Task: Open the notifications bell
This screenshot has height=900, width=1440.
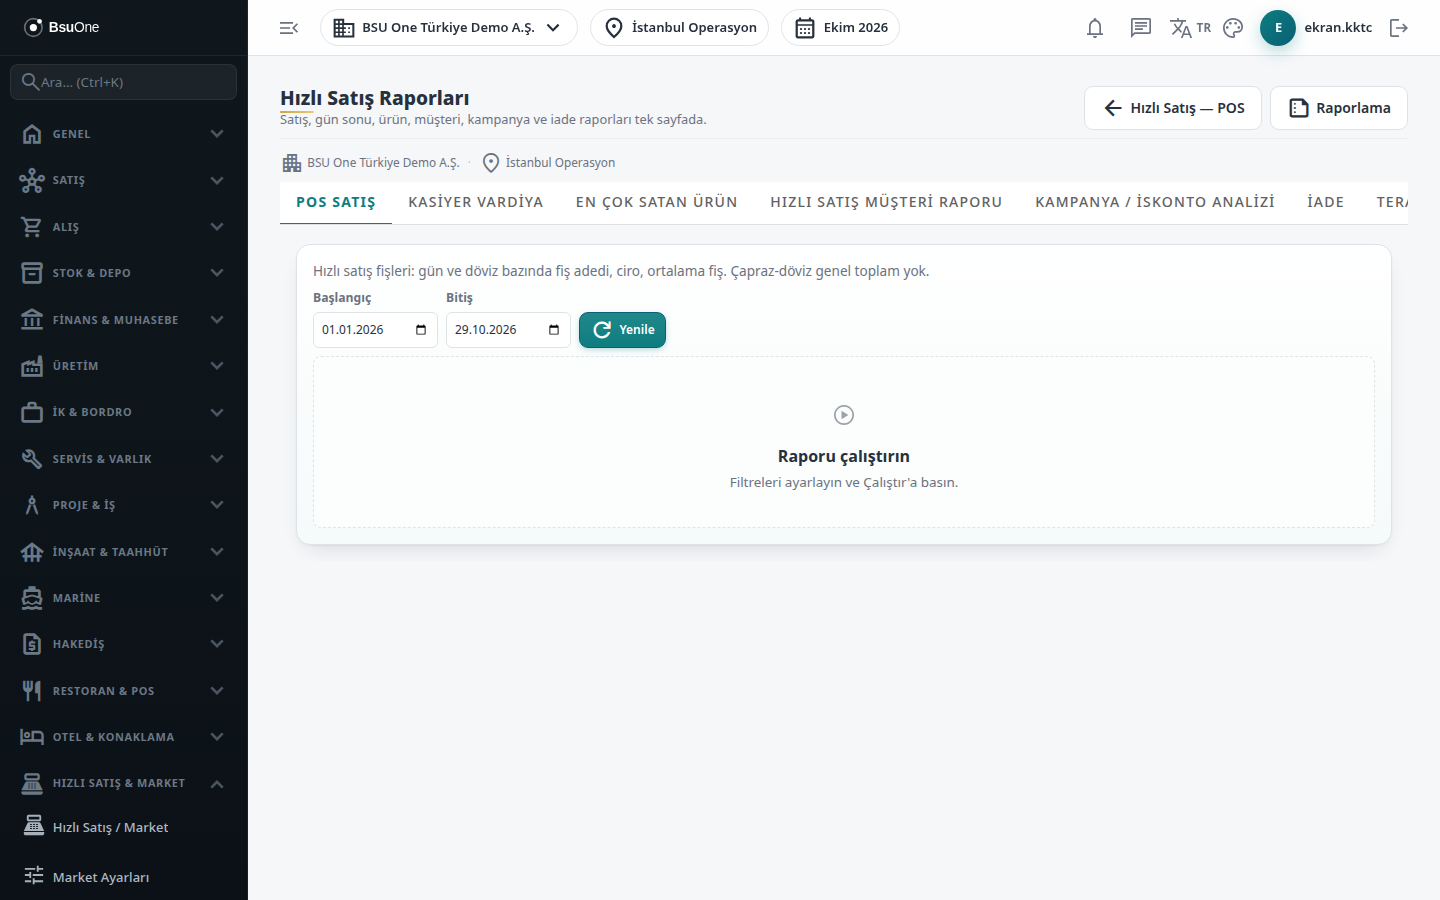Action: point(1095,28)
